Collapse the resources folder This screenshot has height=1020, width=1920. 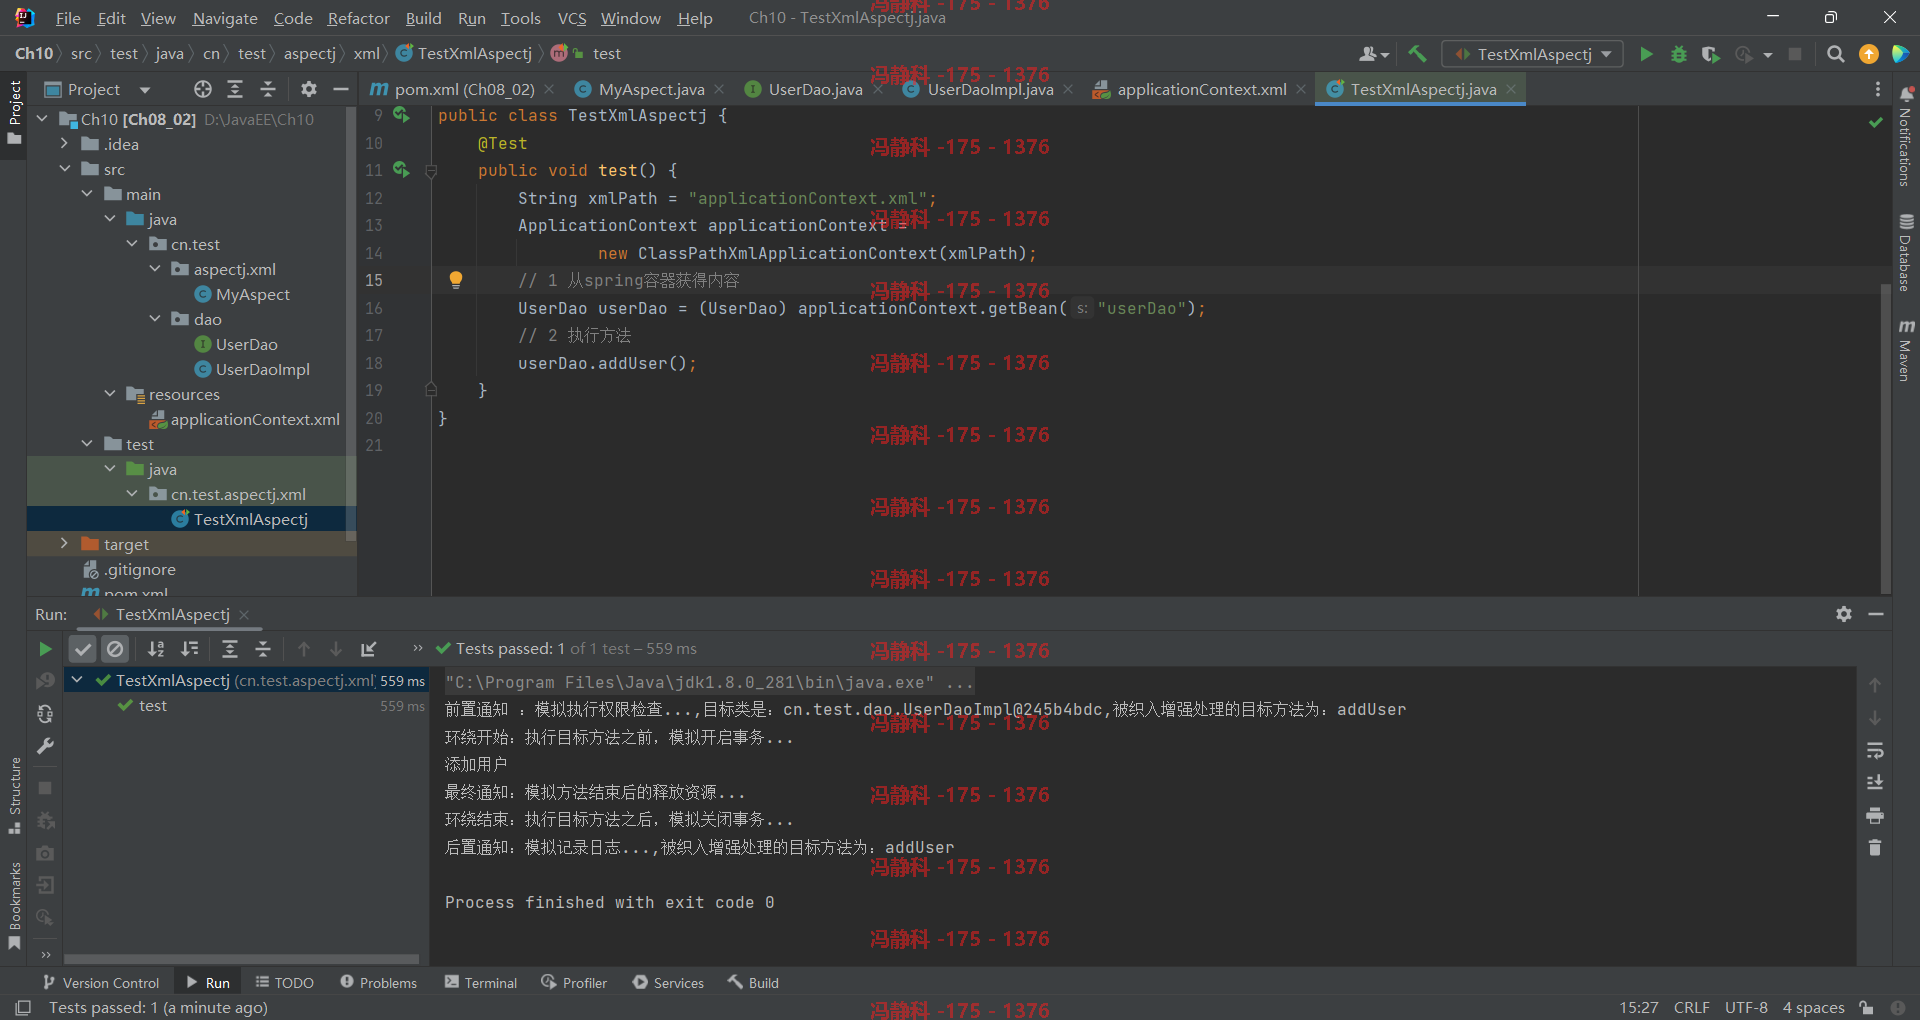click(x=110, y=394)
